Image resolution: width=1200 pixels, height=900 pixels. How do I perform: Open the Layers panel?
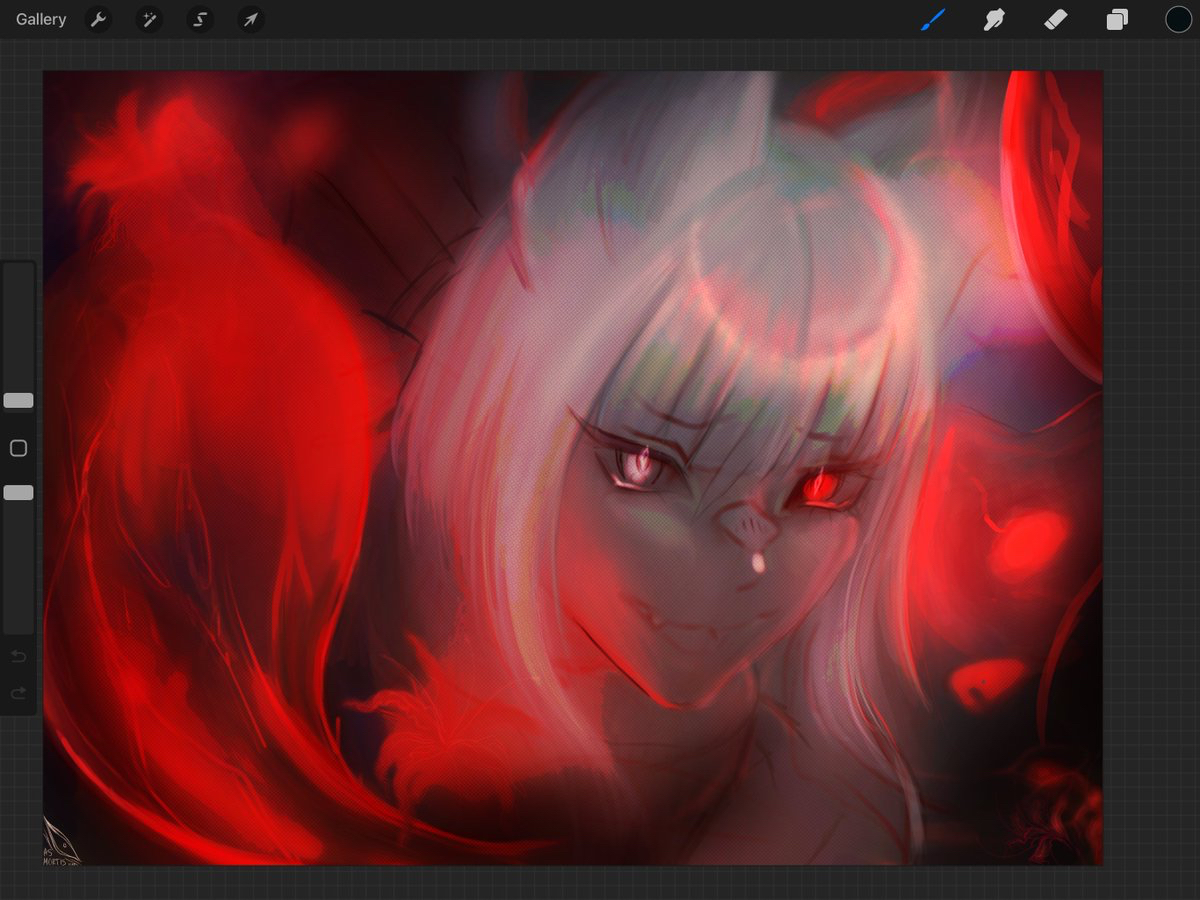[x=1117, y=20]
